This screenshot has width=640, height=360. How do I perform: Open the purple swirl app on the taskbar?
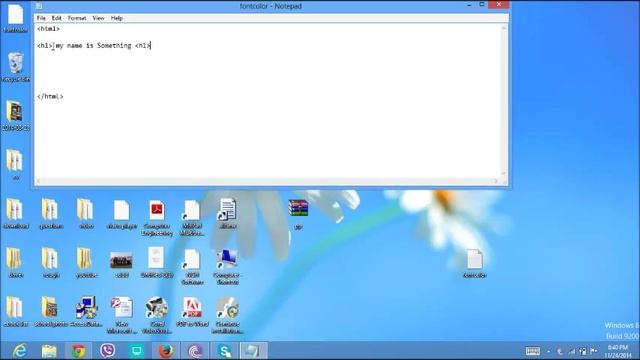pyautogui.click(x=195, y=351)
